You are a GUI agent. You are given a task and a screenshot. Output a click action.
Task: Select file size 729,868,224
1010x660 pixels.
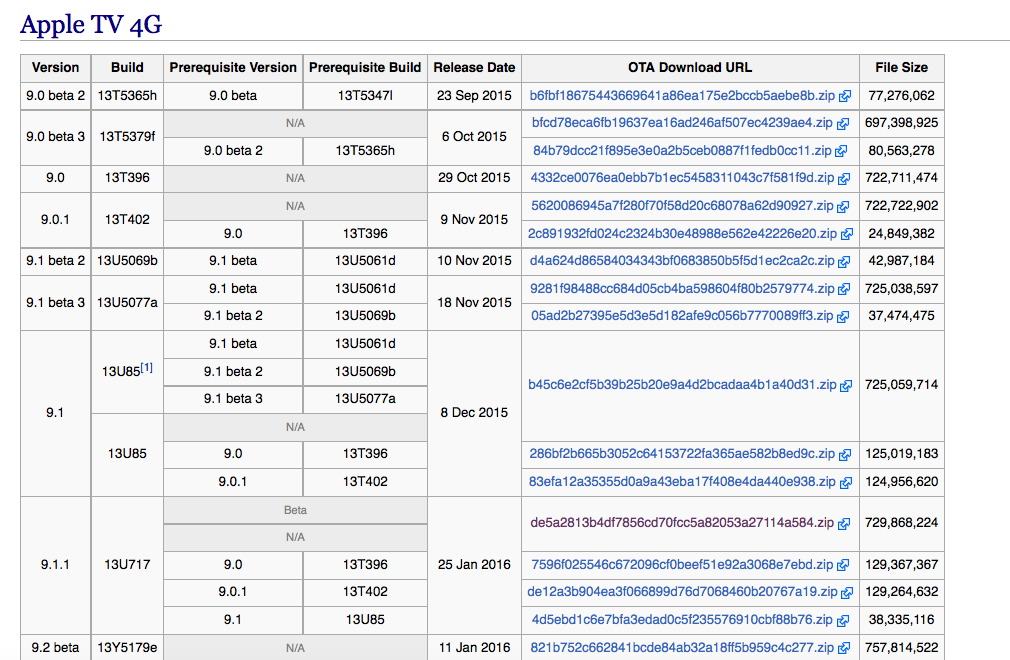(x=901, y=523)
